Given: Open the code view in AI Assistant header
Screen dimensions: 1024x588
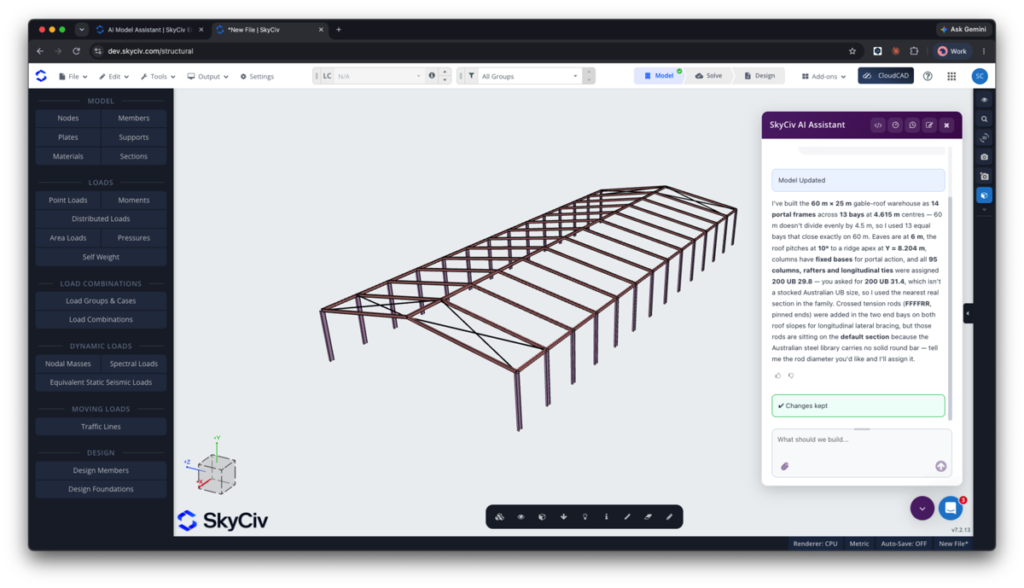Looking at the screenshot, I should tap(878, 125).
